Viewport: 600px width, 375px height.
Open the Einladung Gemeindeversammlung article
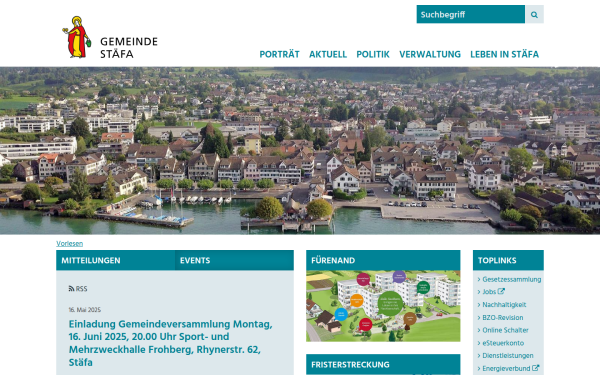click(x=170, y=343)
